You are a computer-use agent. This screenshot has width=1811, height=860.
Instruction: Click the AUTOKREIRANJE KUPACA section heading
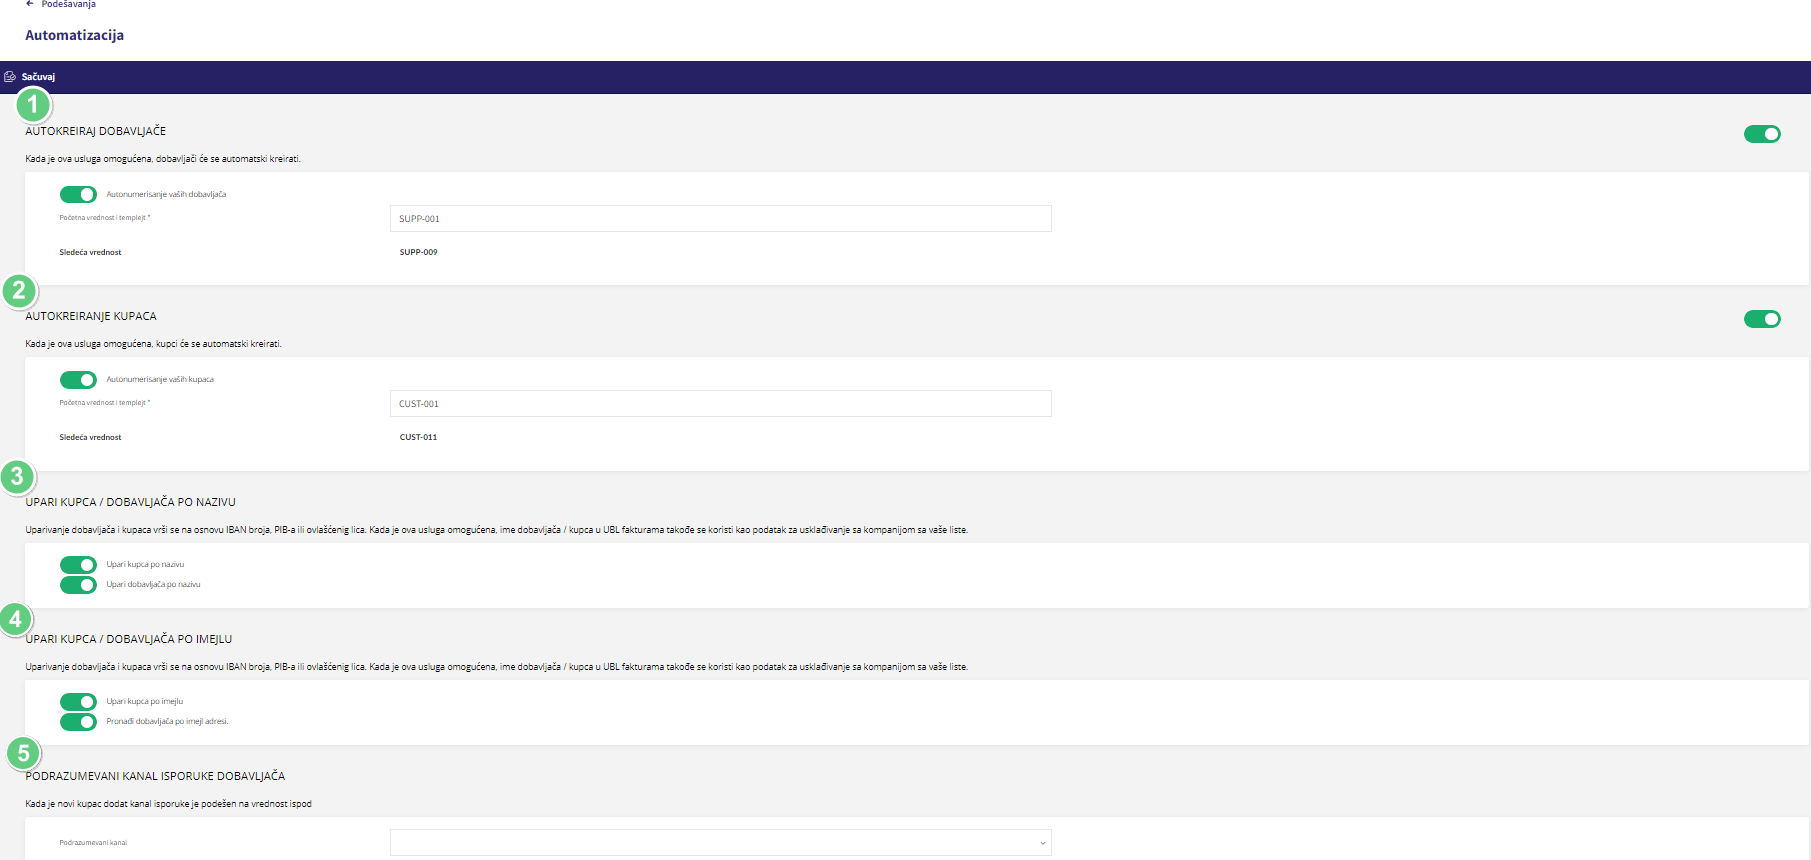click(x=91, y=316)
